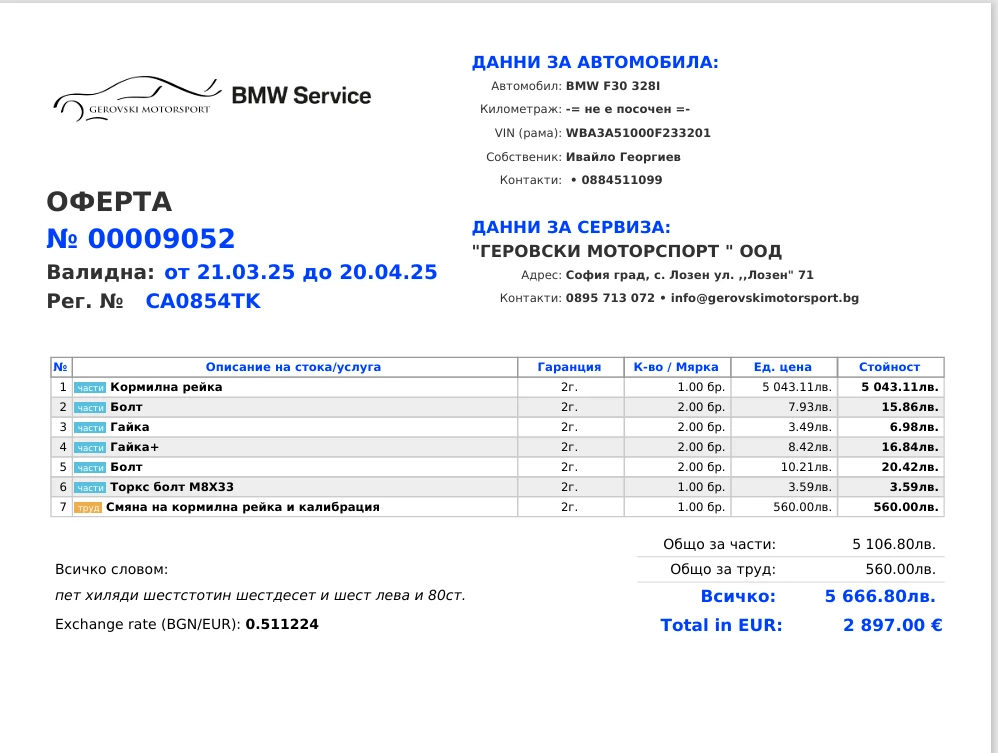Image resolution: width=998 pixels, height=753 pixels.
Task: Select registration number CA0854TK
Action: click(x=202, y=301)
